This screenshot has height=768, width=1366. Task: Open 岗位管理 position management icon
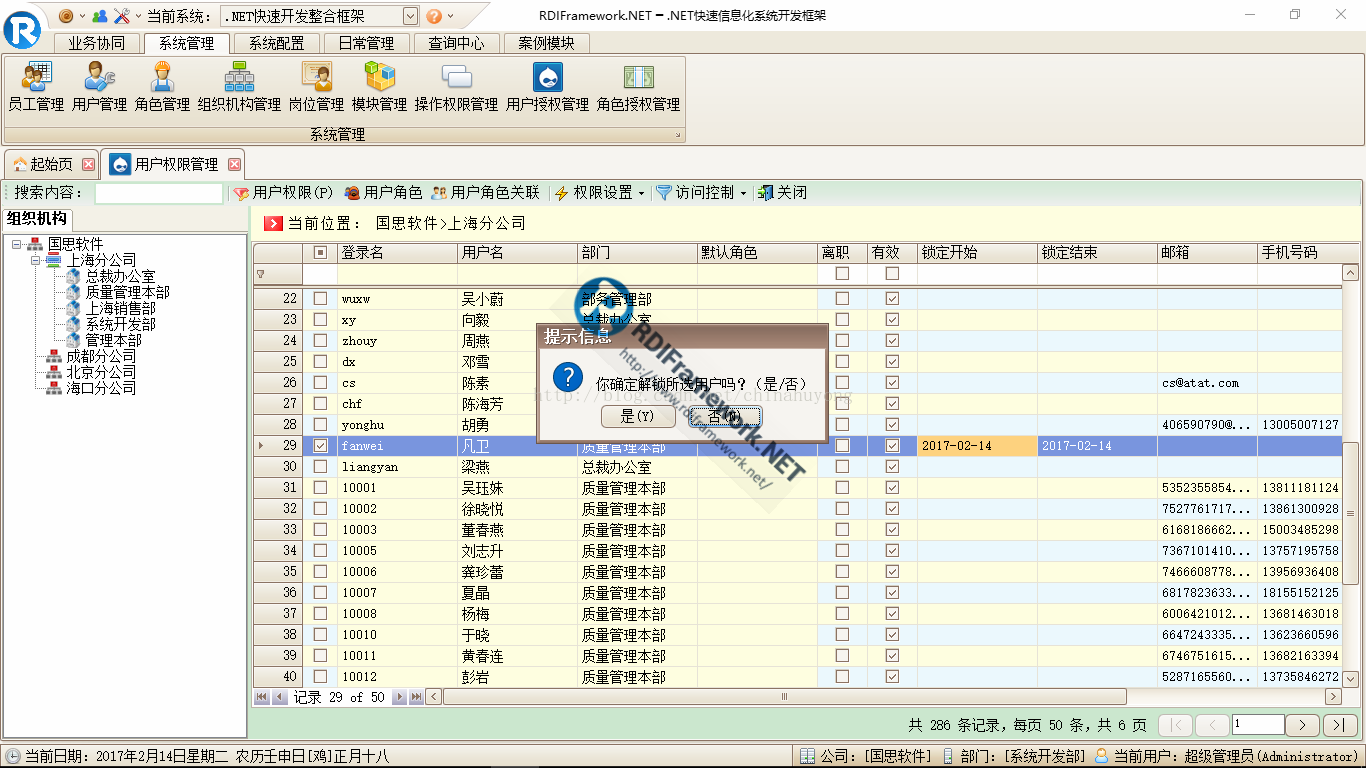click(316, 87)
